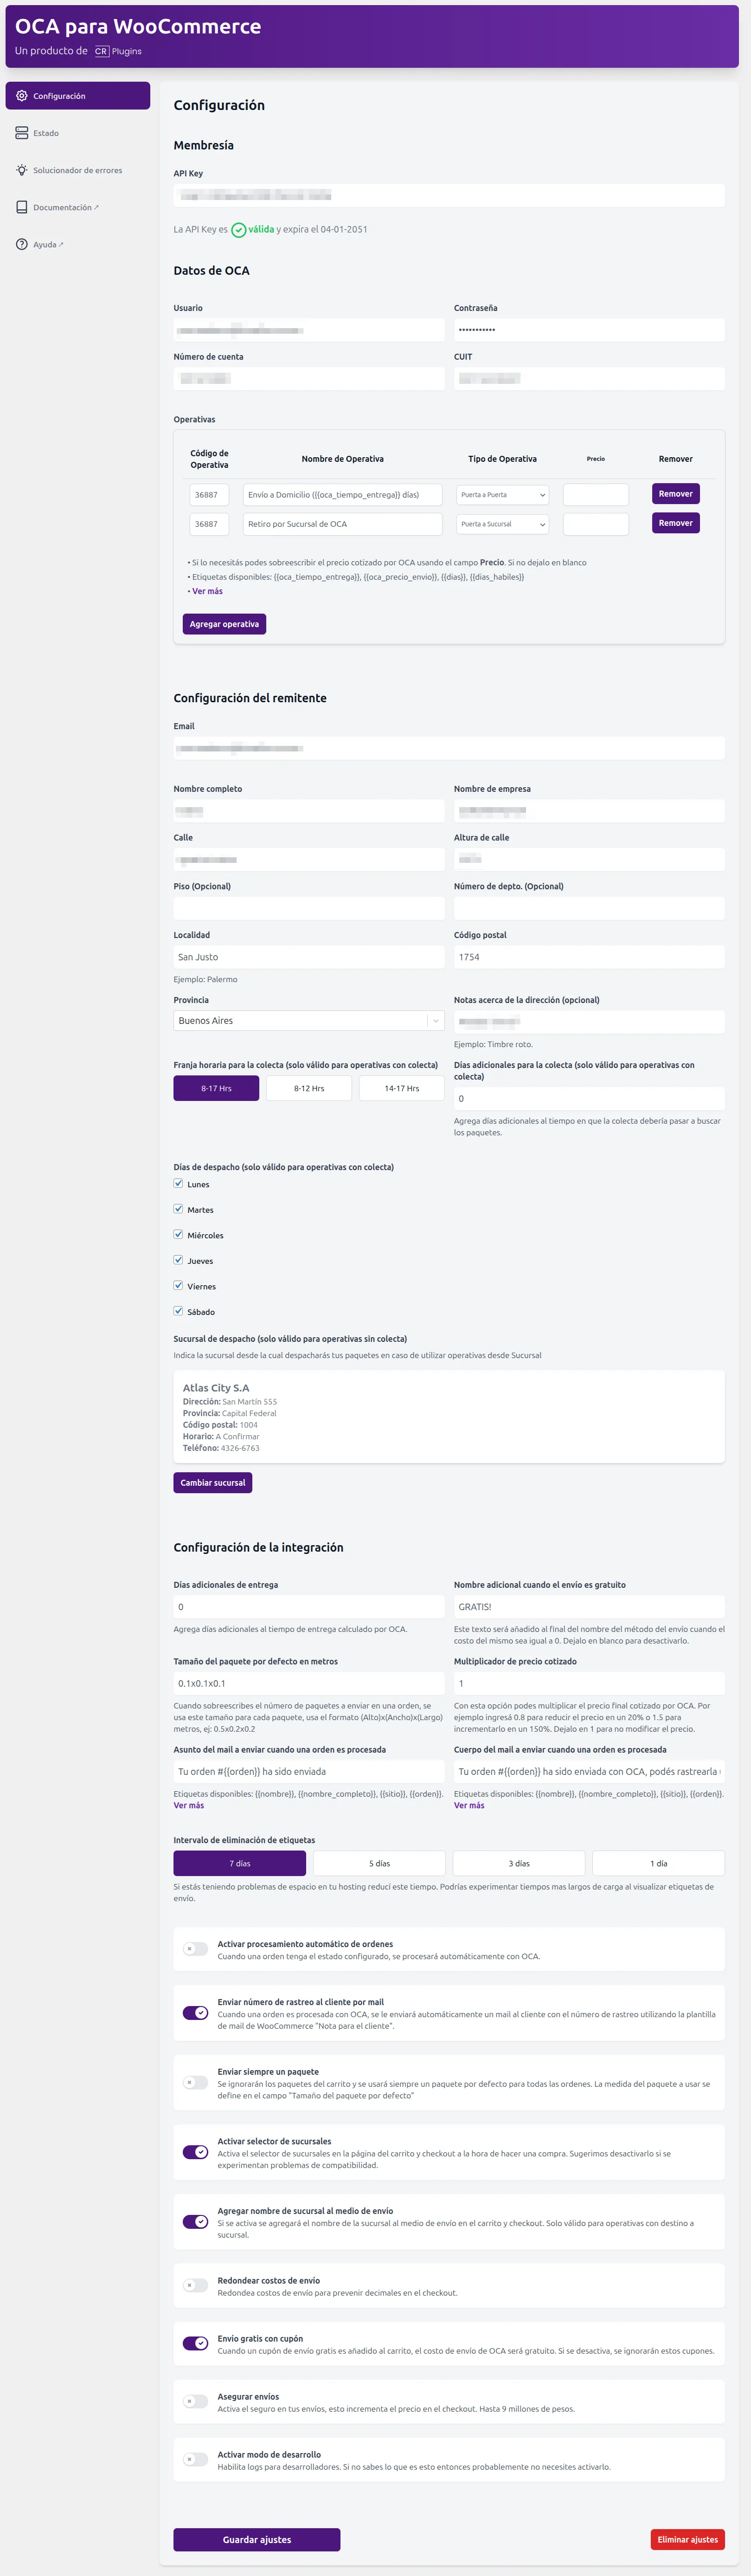Uncheck the Miércoles dispatch day checkbox
The width and height of the screenshot is (751, 2576).
coord(179,1235)
